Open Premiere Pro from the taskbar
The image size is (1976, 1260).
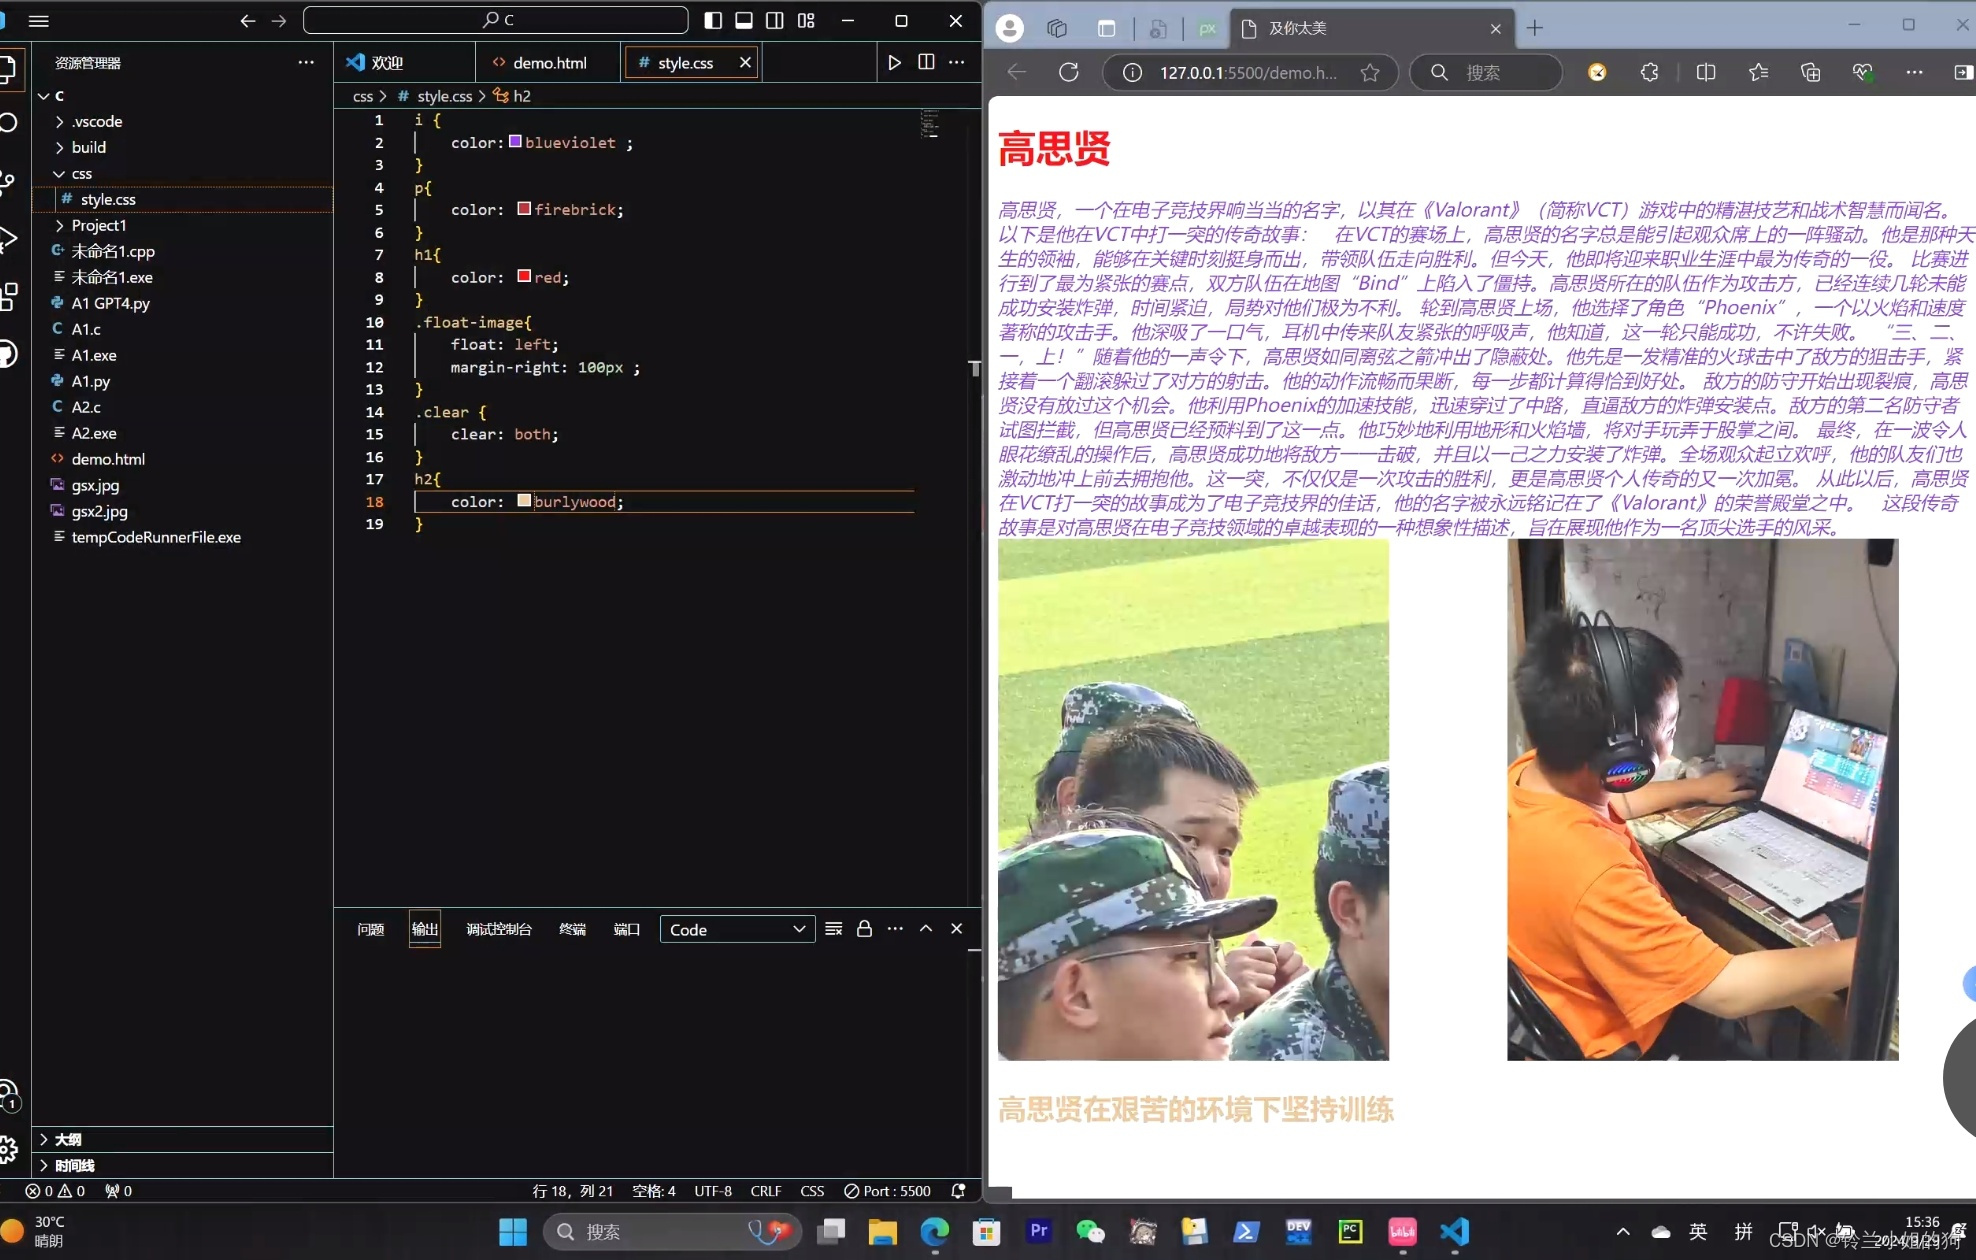click(x=1038, y=1231)
